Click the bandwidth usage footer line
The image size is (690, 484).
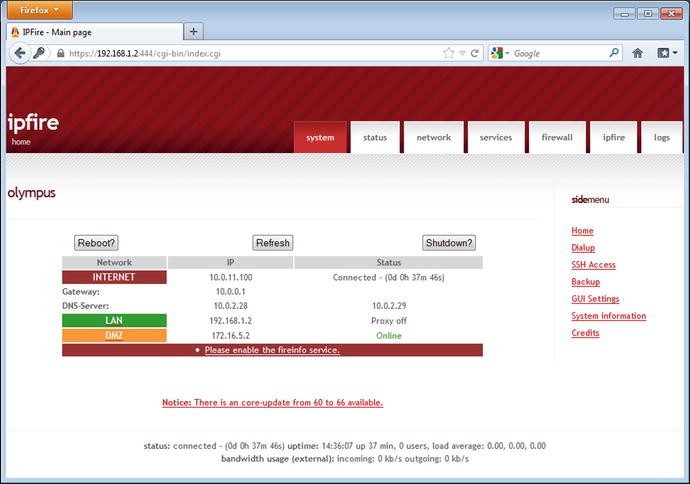345,459
